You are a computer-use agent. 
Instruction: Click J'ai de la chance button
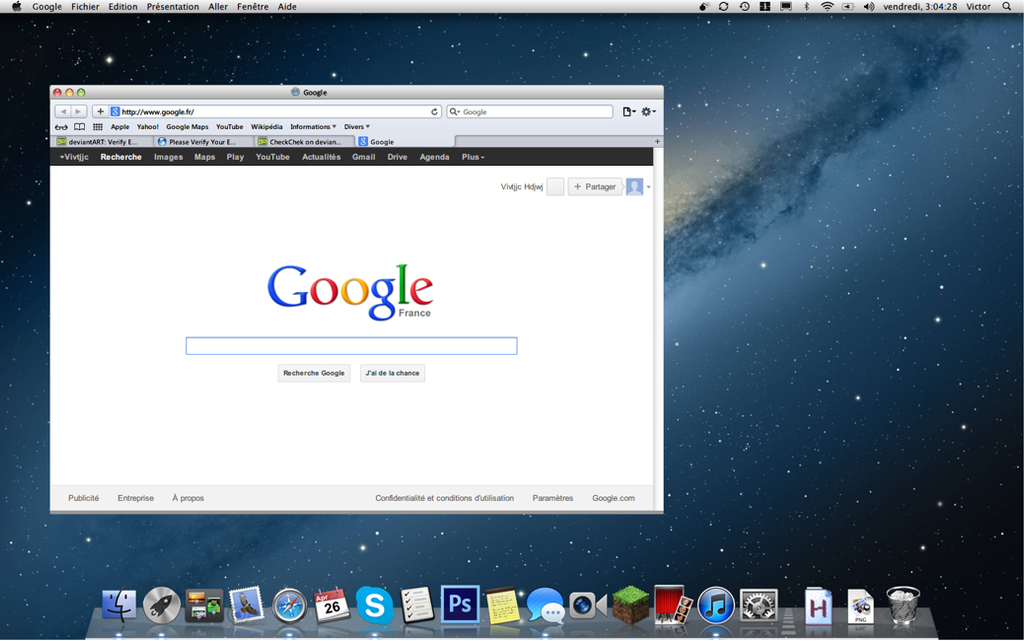click(x=392, y=373)
